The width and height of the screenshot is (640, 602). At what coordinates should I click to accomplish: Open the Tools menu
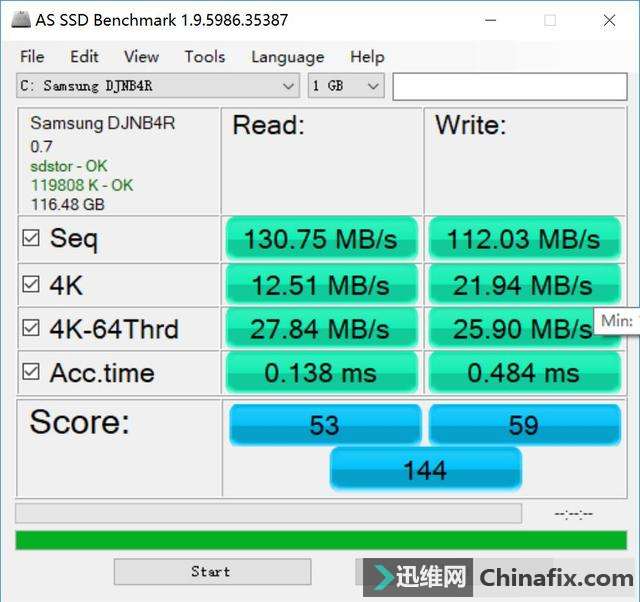[205, 57]
